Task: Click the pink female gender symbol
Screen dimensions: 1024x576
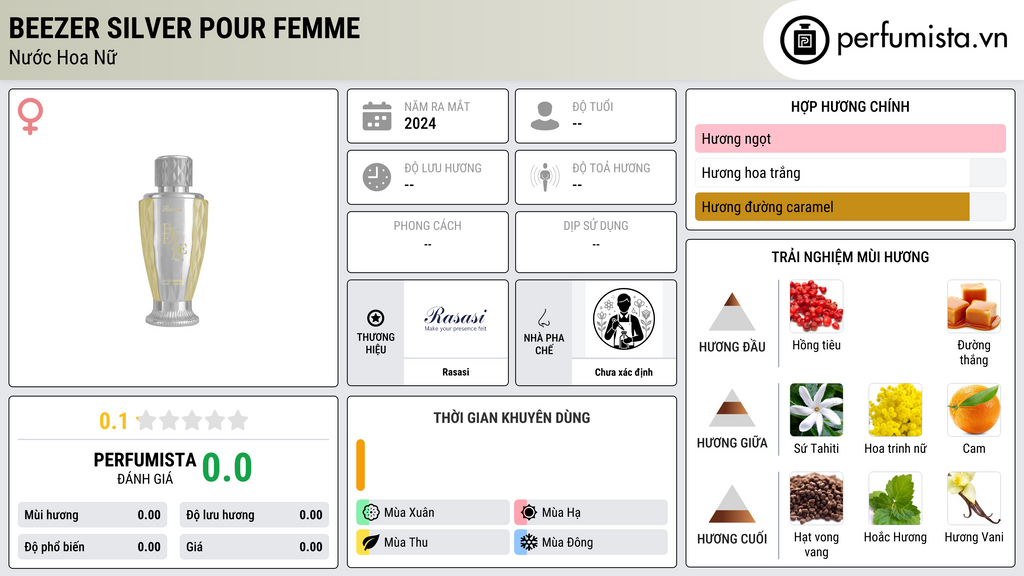Action: click(30, 116)
